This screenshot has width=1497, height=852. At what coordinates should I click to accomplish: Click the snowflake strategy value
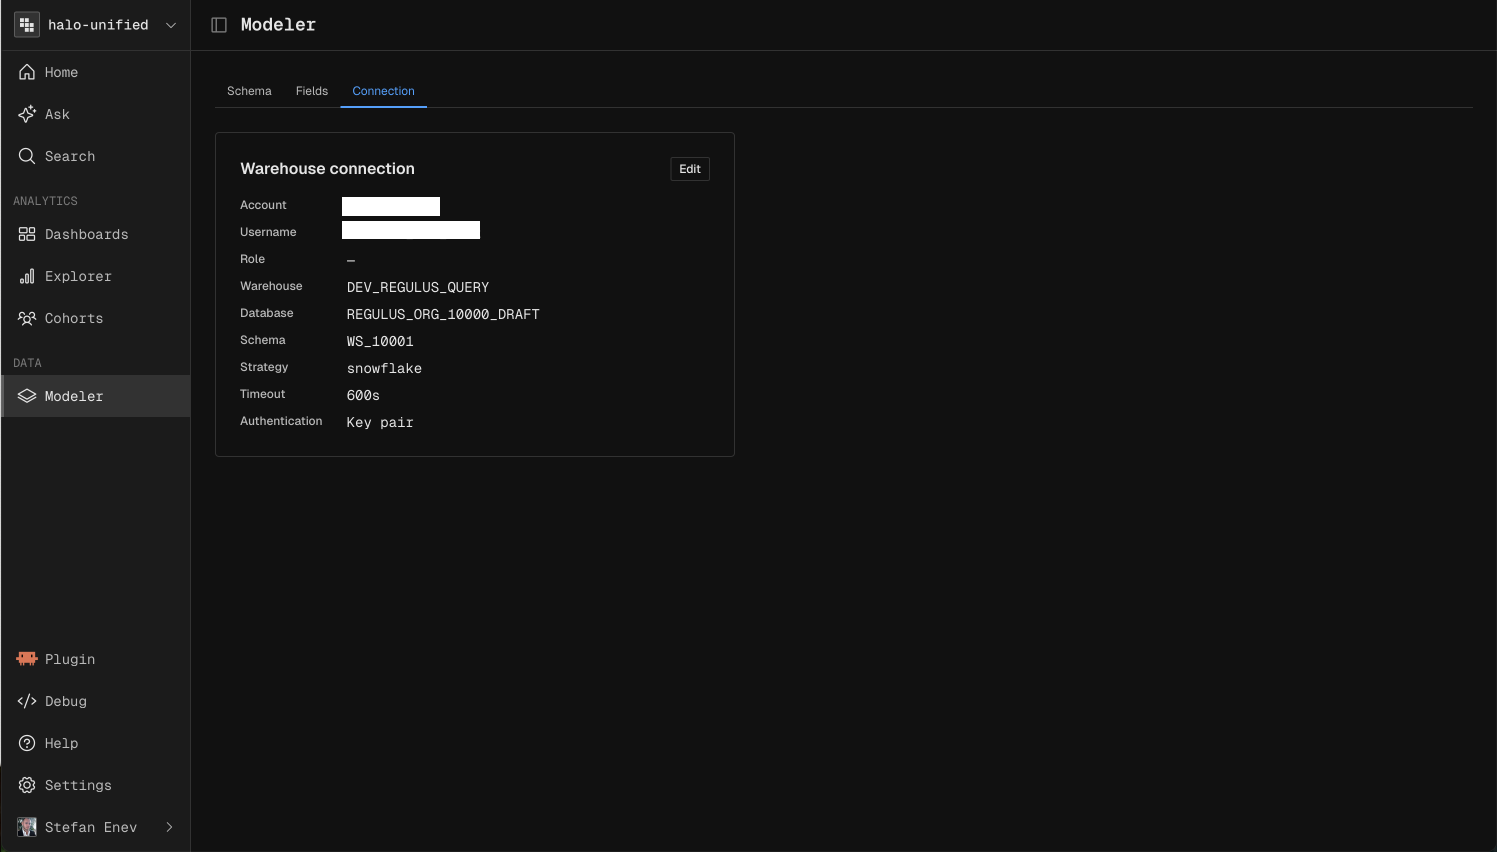coord(384,368)
